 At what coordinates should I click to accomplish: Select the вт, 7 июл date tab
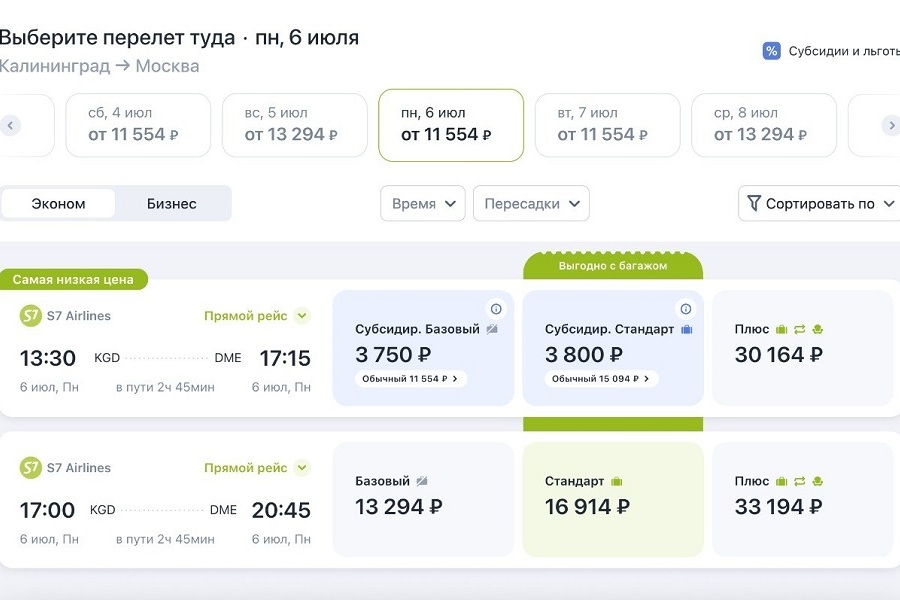click(x=607, y=125)
